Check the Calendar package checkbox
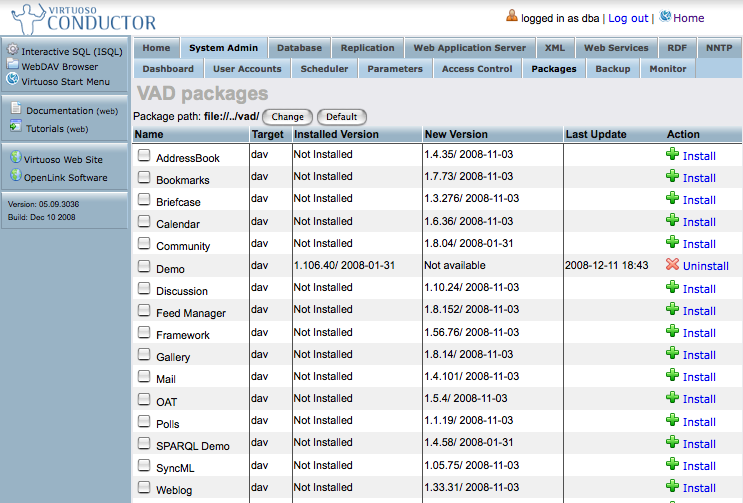Viewport: 743px width, 503px height. tap(144, 221)
